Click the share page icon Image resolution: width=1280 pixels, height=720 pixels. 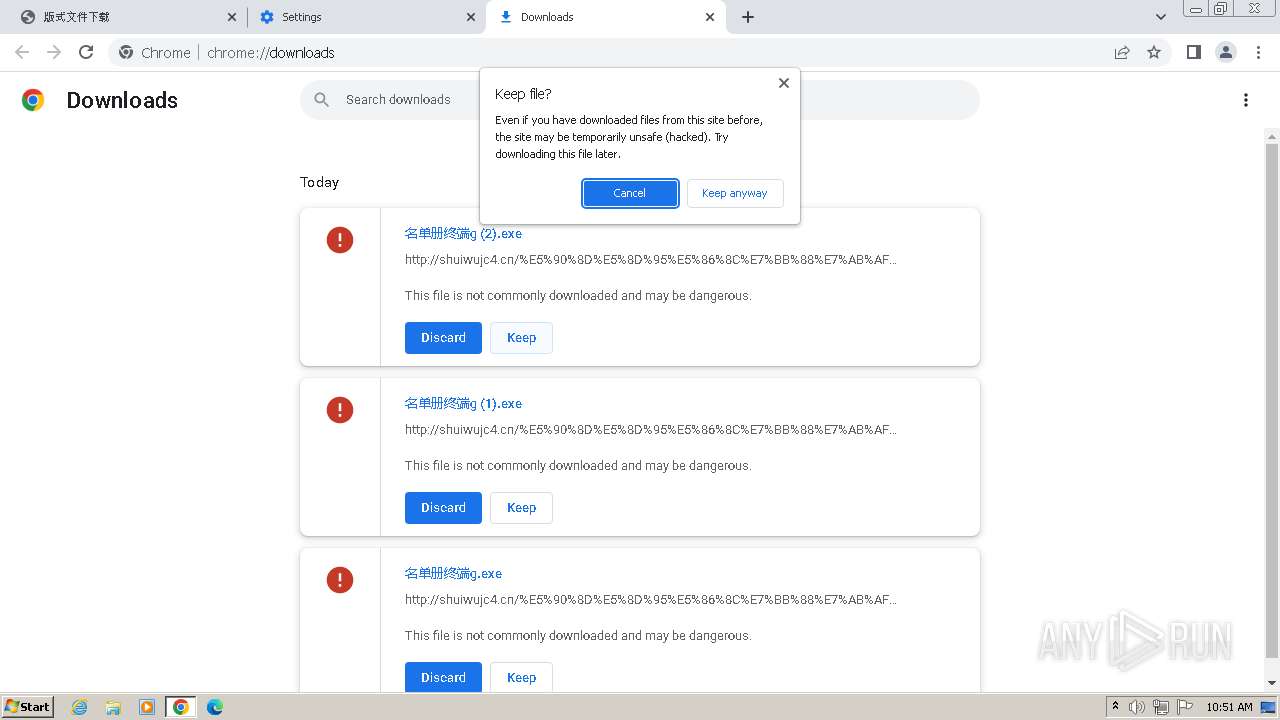pos(1122,52)
